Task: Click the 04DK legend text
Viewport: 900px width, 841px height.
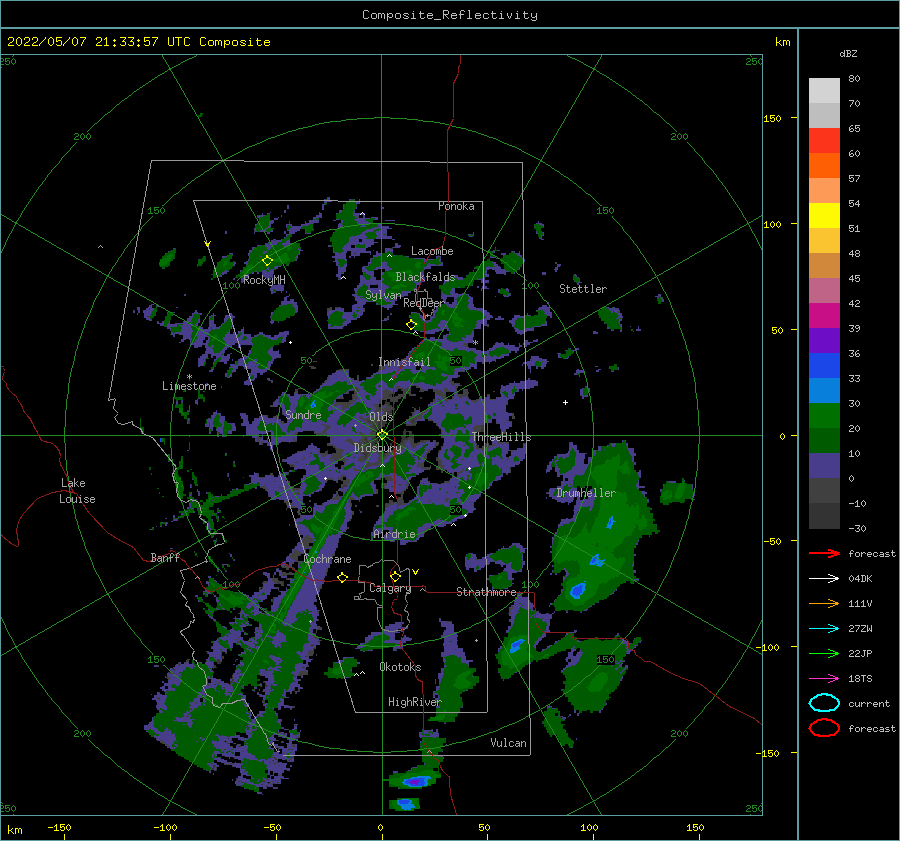Action: coord(860,578)
